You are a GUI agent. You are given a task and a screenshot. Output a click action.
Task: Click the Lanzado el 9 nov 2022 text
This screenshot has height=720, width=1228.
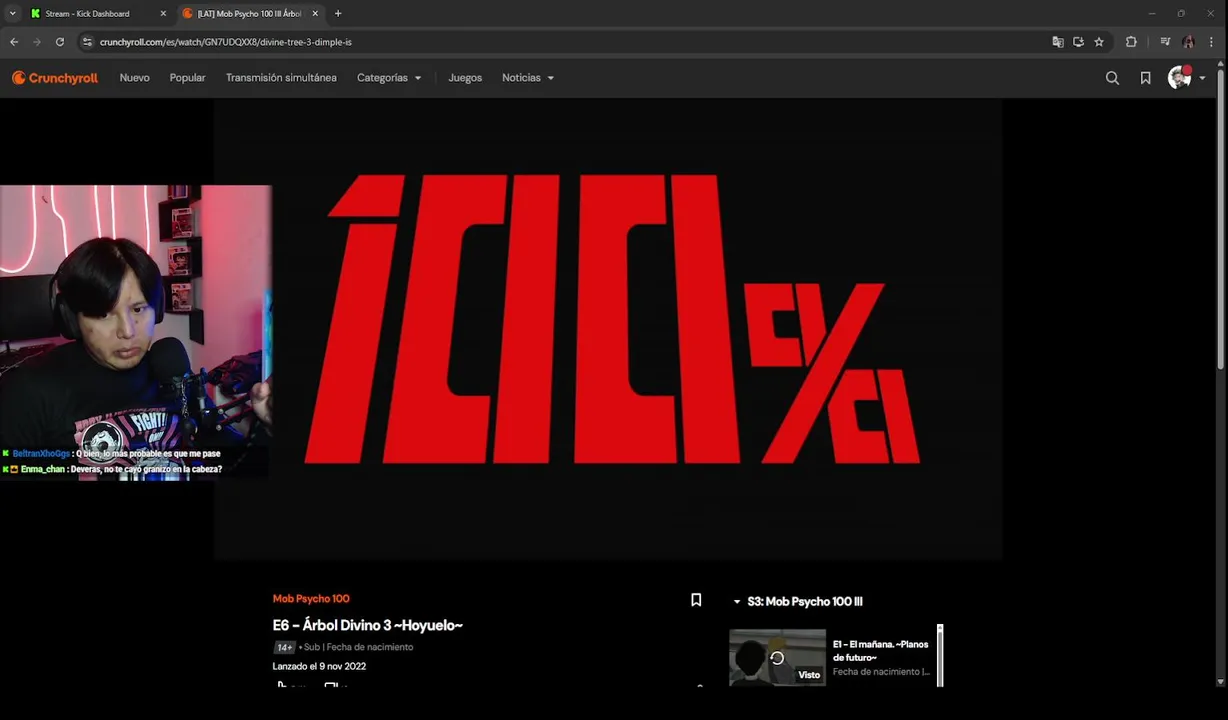319,666
